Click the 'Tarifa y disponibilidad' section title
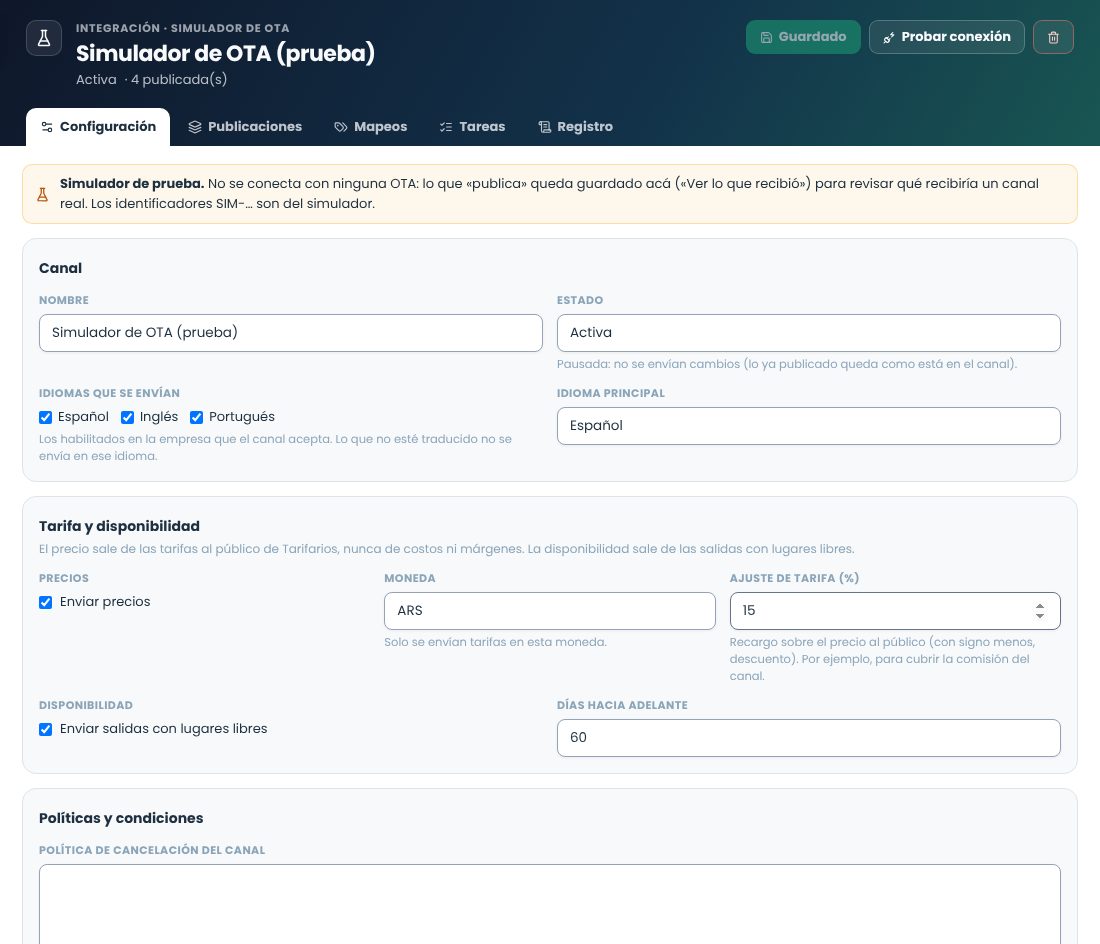The height and width of the screenshot is (944, 1100). tap(119, 526)
